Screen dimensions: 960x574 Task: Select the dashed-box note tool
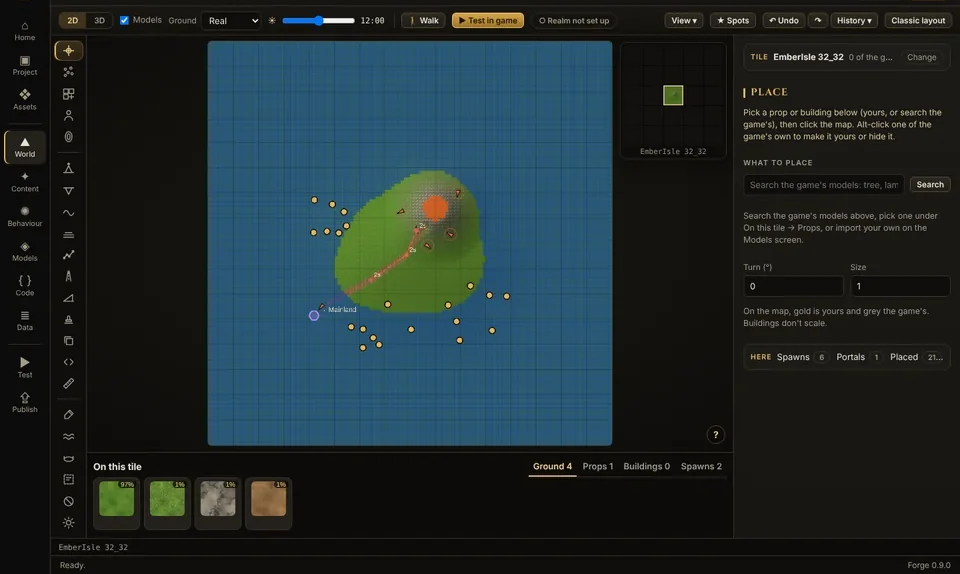69,479
